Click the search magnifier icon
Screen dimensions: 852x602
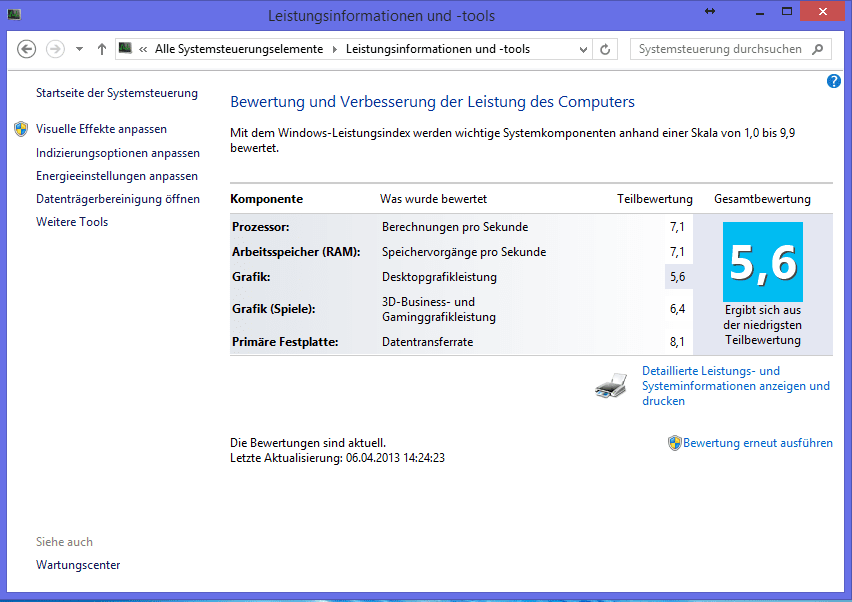817,49
